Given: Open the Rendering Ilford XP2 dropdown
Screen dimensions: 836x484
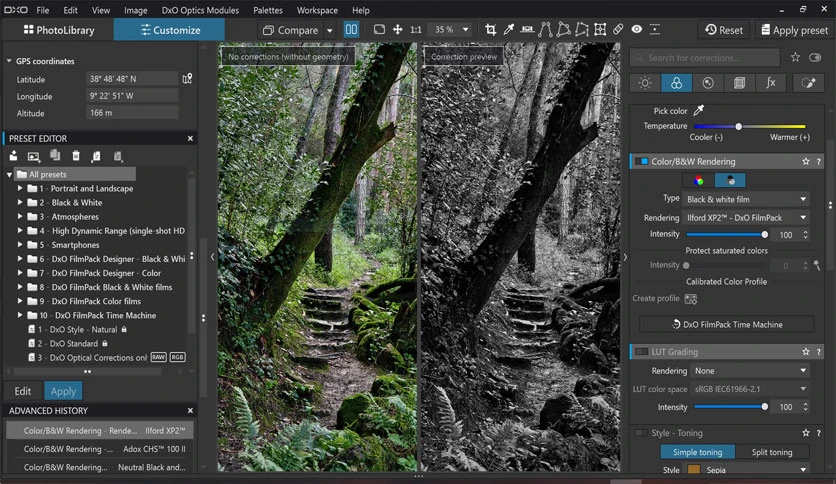Looking at the screenshot, I should (x=746, y=217).
